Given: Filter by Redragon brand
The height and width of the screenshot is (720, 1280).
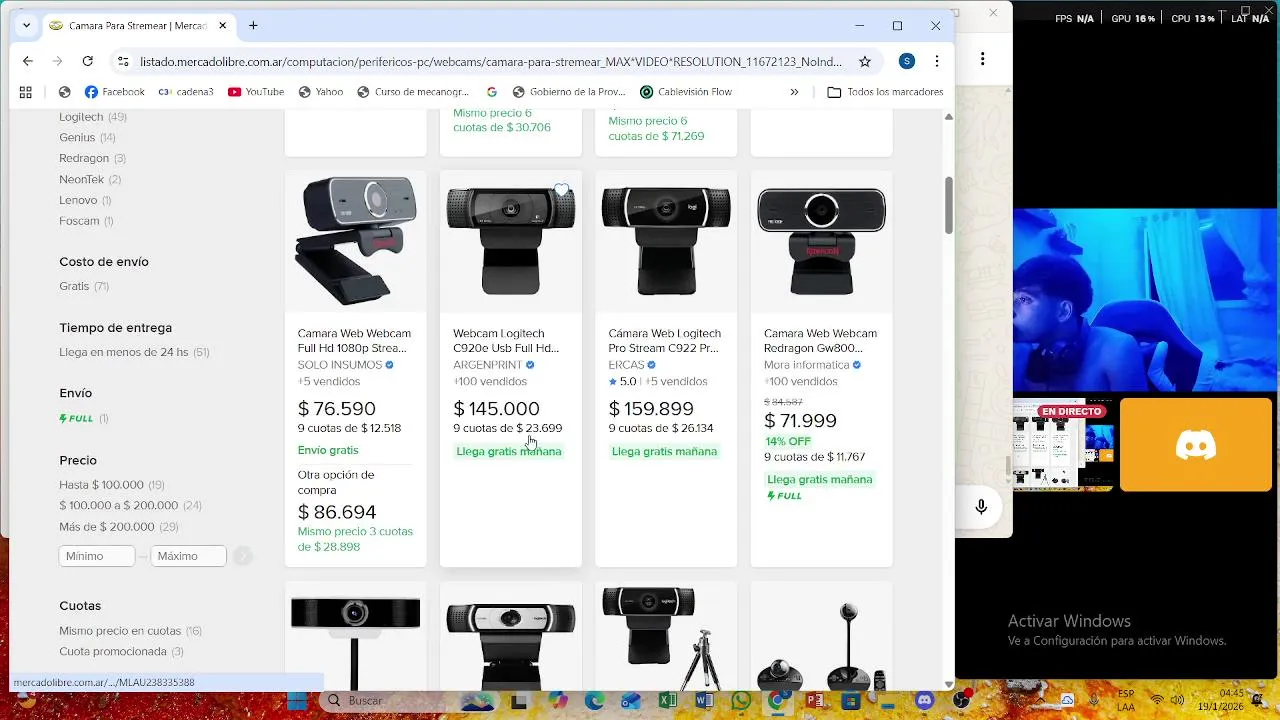Looking at the screenshot, I should tap(92, 158).
